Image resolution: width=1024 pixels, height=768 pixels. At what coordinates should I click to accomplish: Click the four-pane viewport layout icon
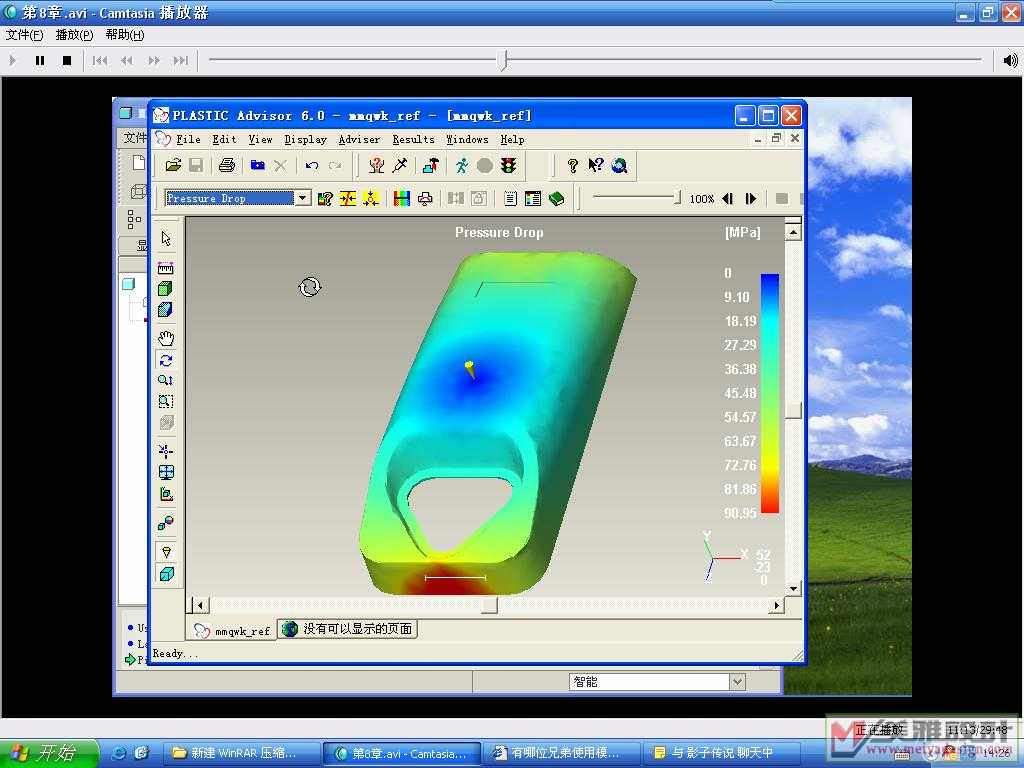coord(166,472)
